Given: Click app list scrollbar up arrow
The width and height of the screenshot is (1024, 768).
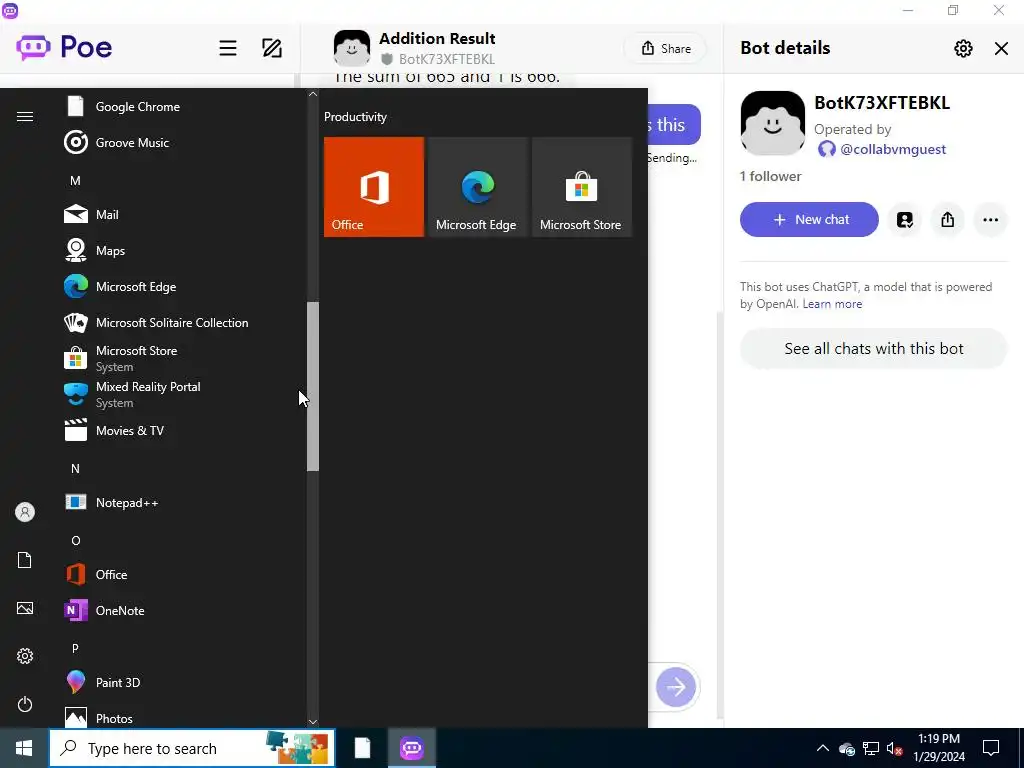Looking at the screenshot, I should (x=313, y=94).
